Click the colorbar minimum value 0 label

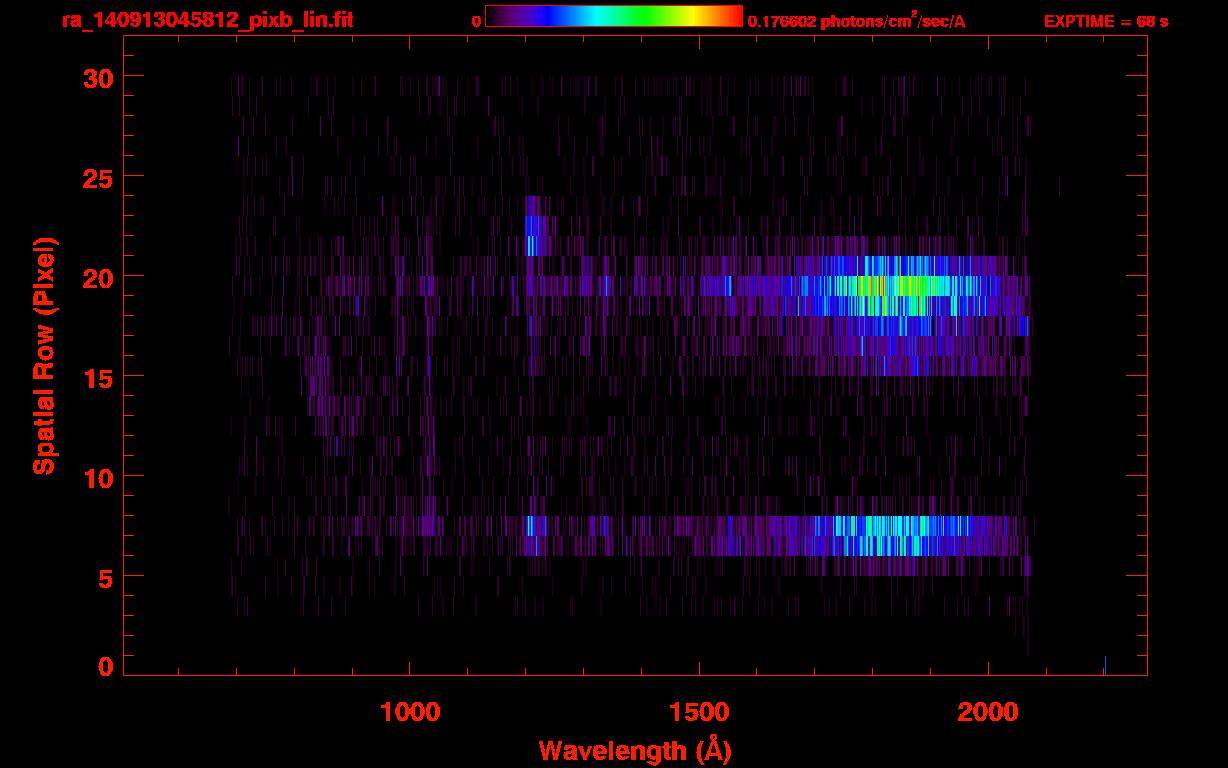(x=477, y=21)
